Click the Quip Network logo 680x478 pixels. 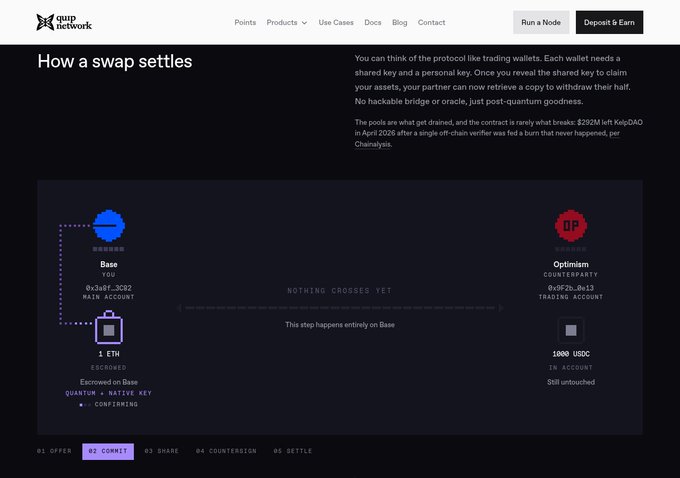coord(64,22)
